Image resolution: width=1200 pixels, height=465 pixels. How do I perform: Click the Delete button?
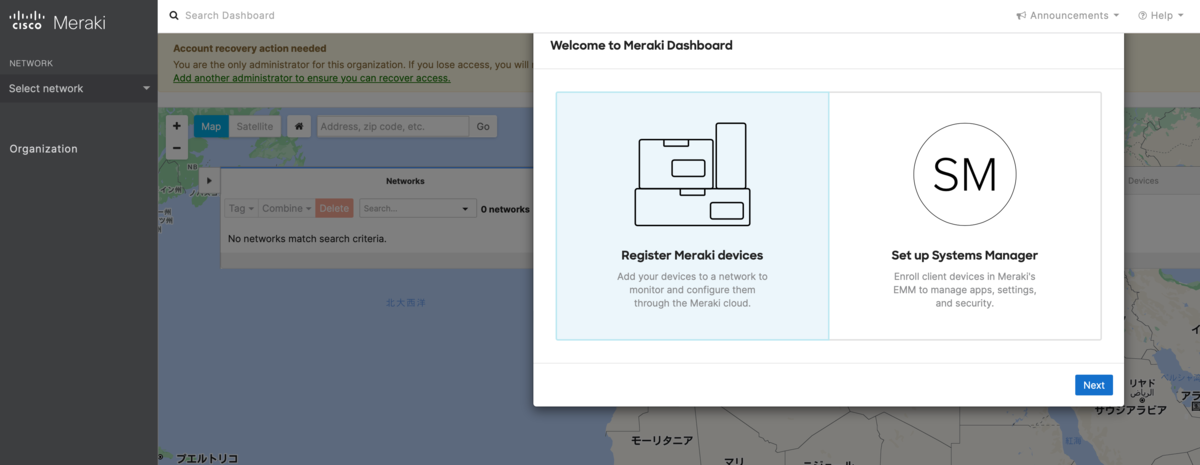(334, 209)
